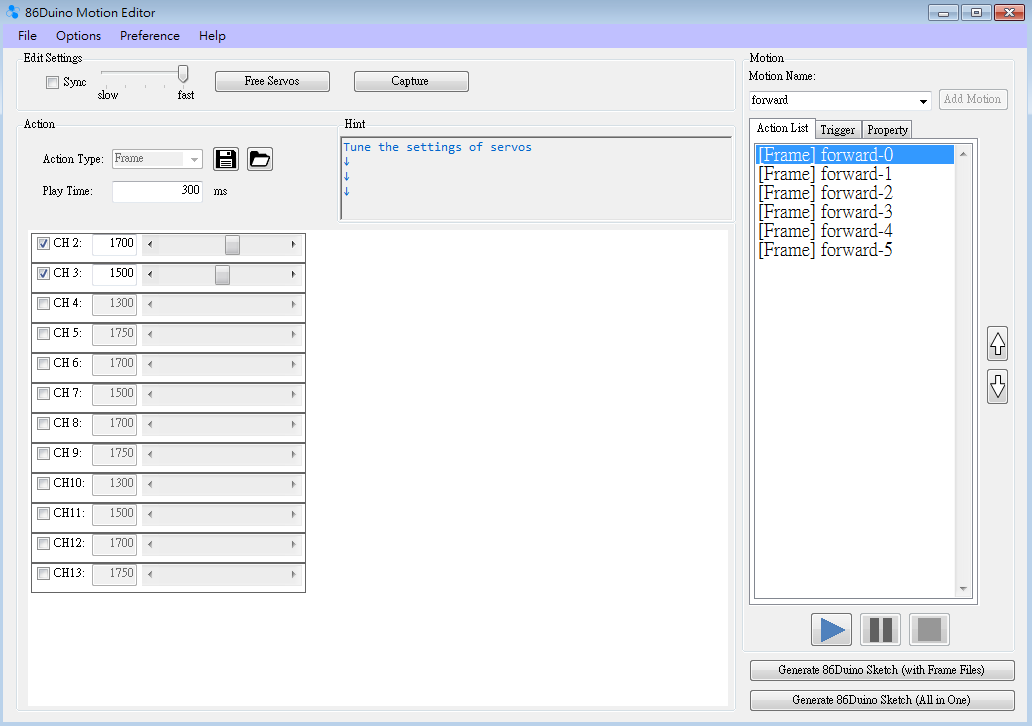Screen dimensions: 1032x726
Task: Move selected action down with down arrow
Action: pos(998,387)
